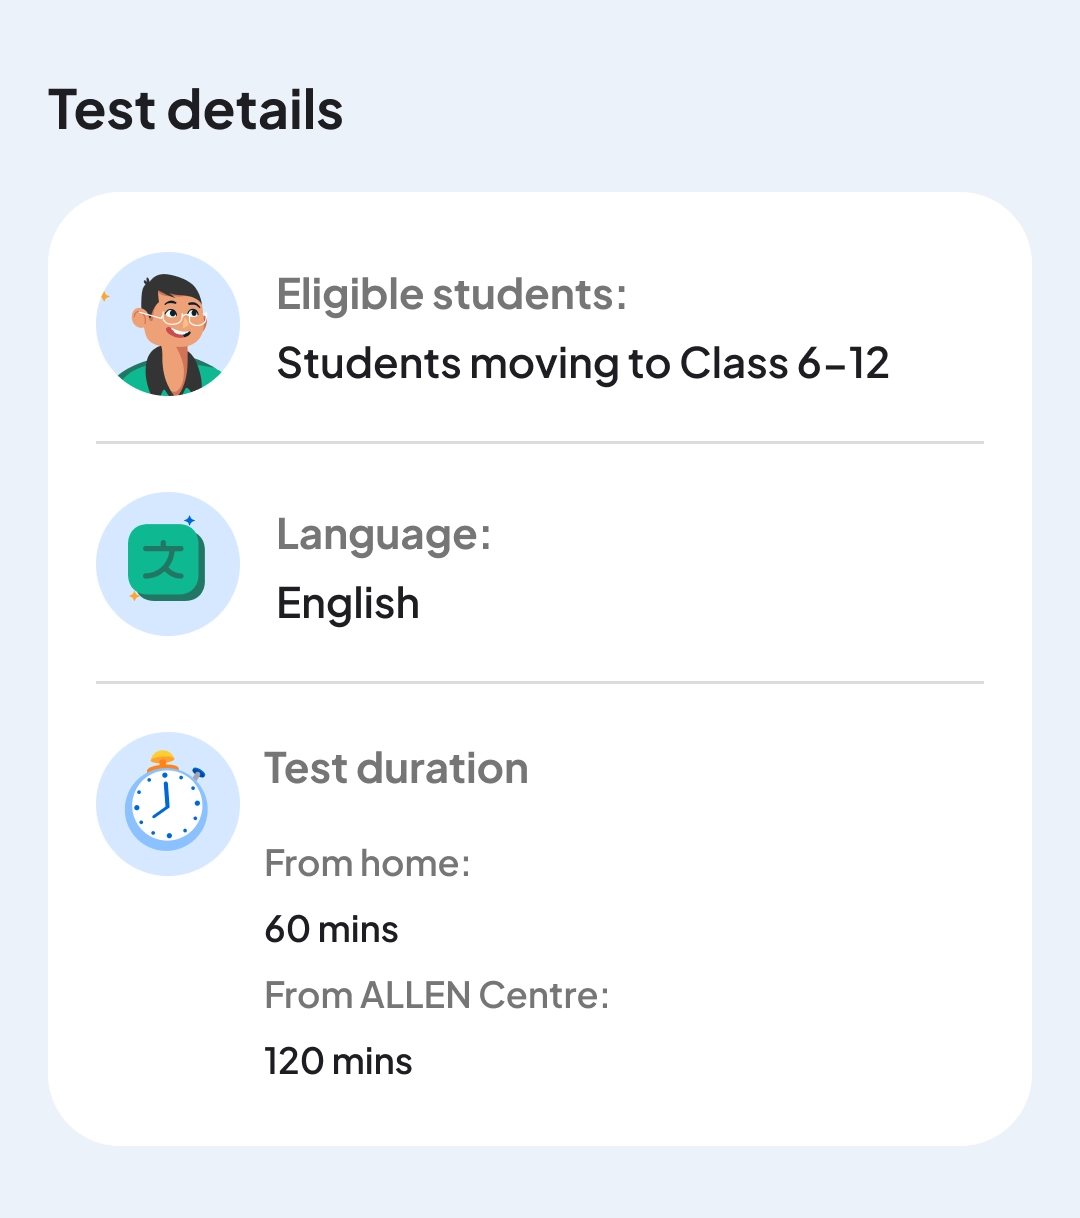The image size is (1080, 1218).
Task: Select the "Language:" label
Action: (x=384, y=535)
